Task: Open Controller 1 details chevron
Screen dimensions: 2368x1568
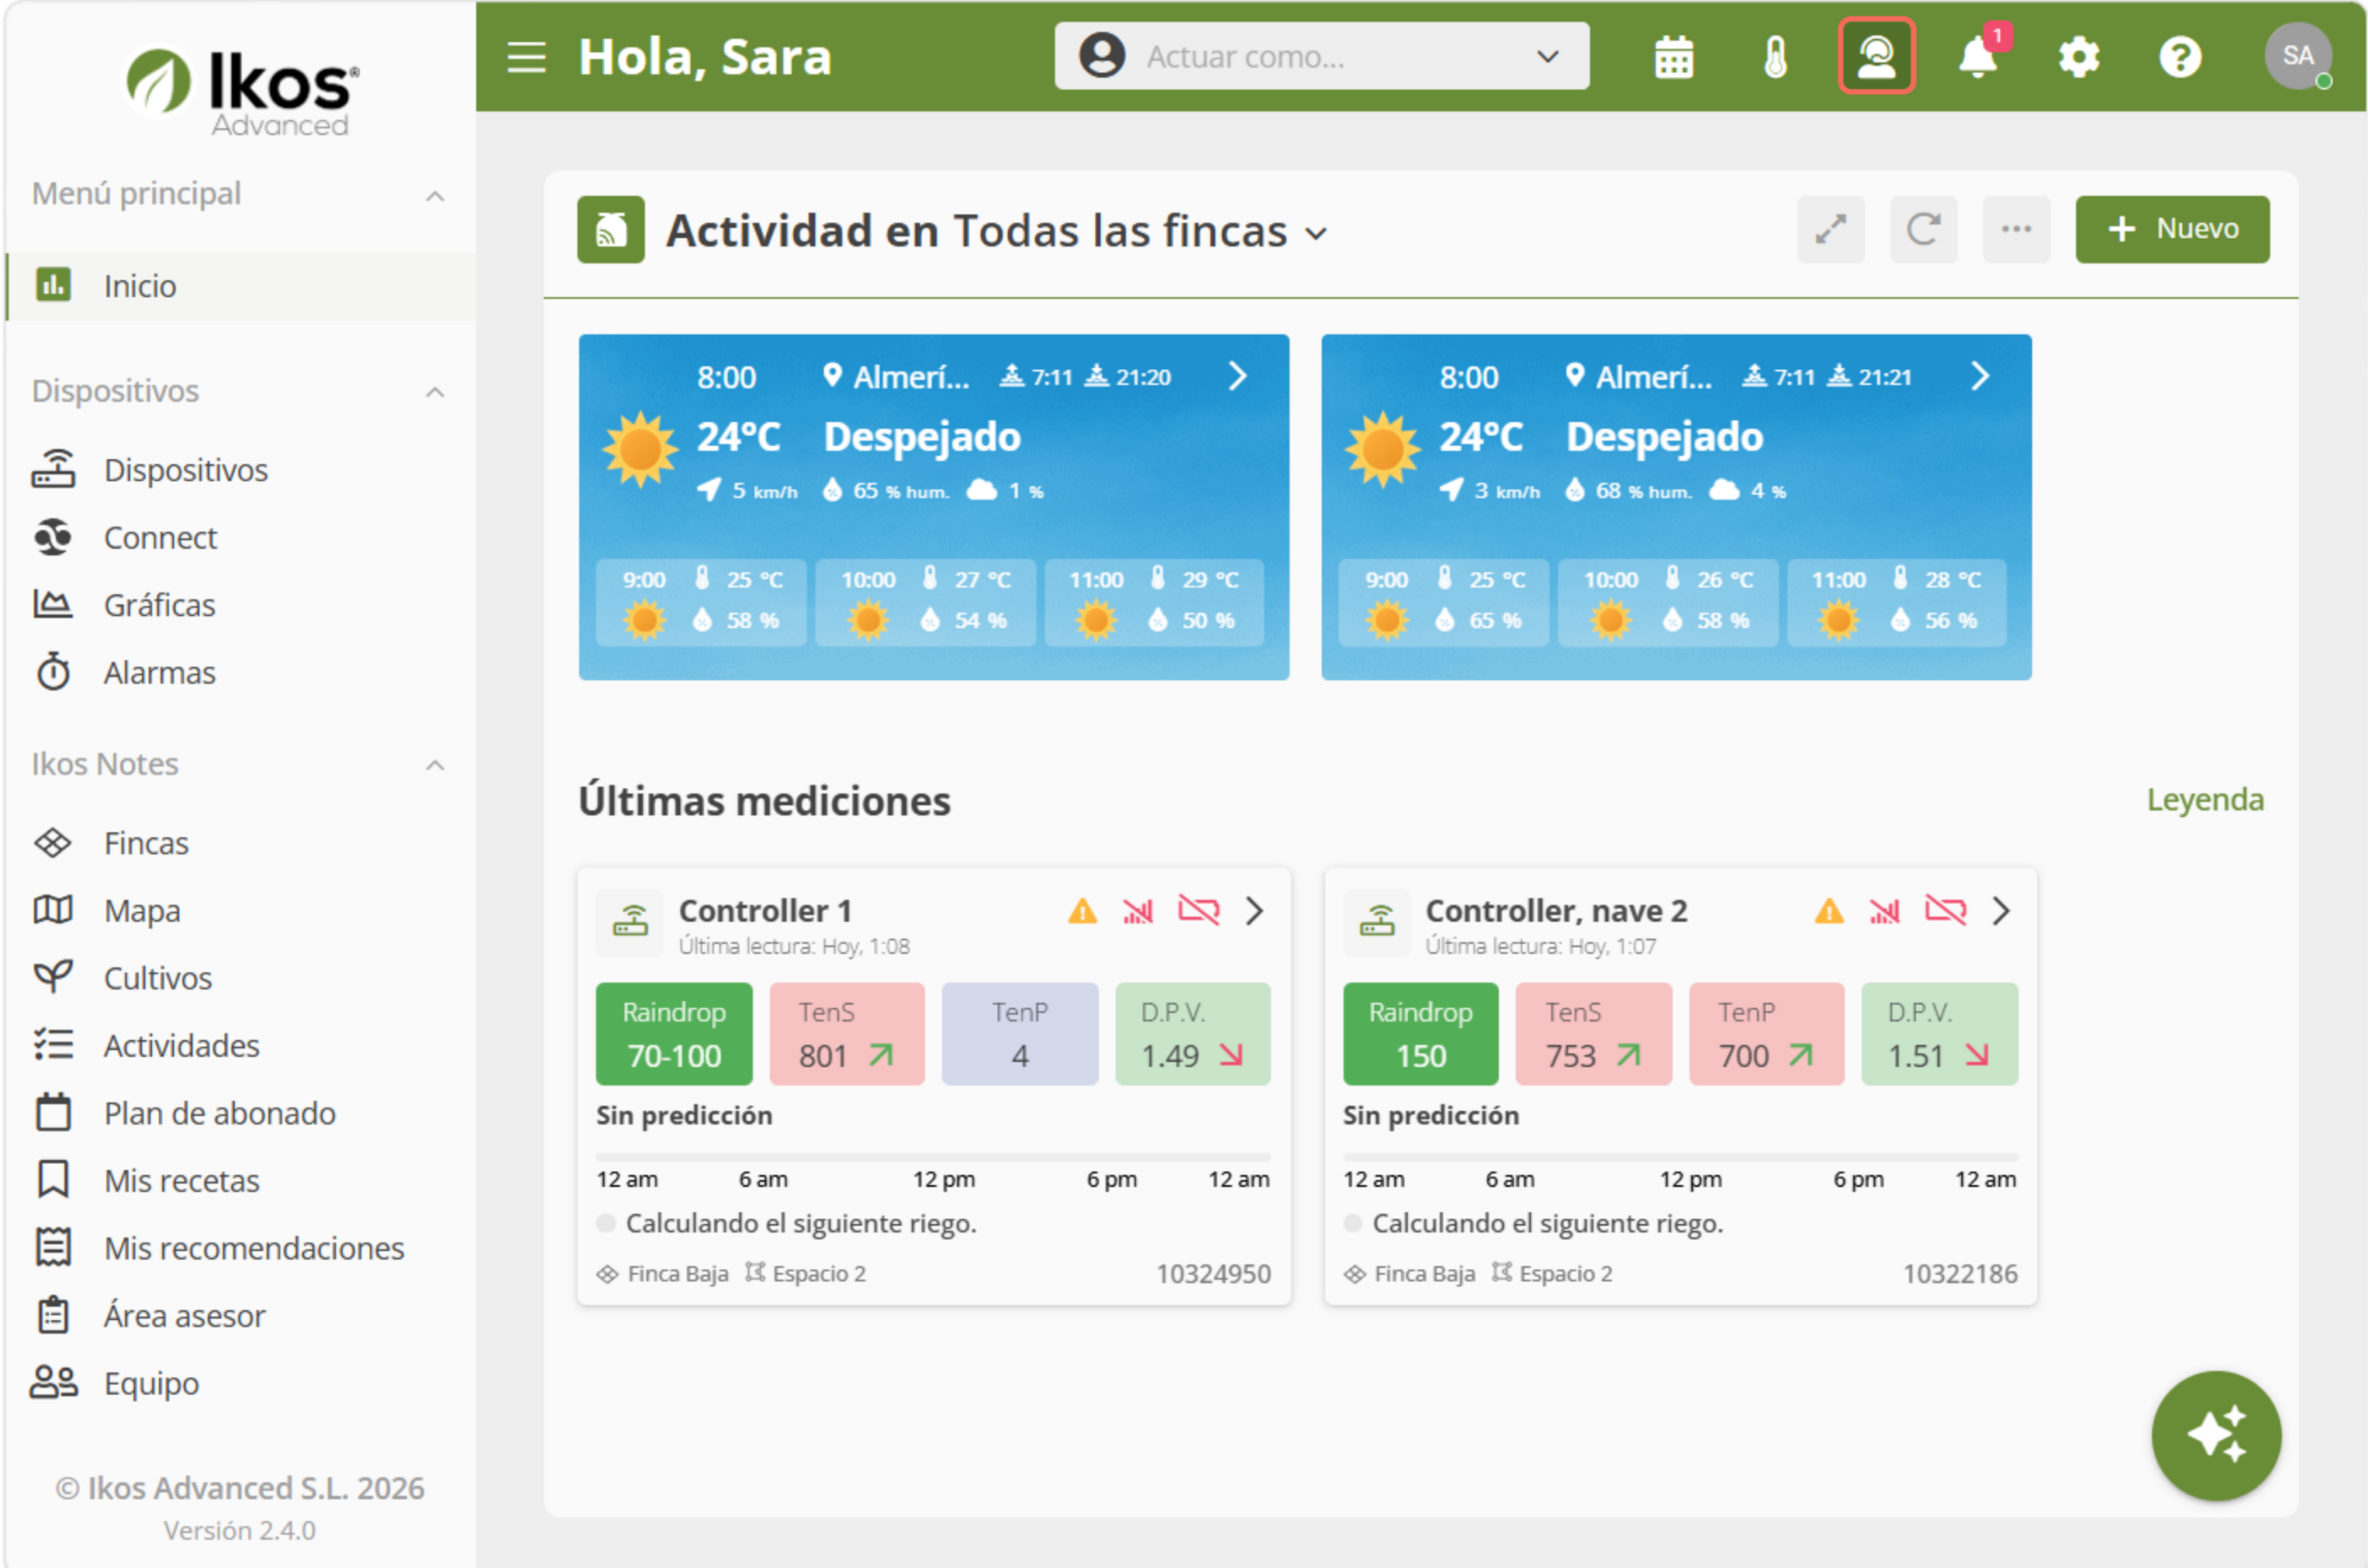Action: click(1254, 911)
